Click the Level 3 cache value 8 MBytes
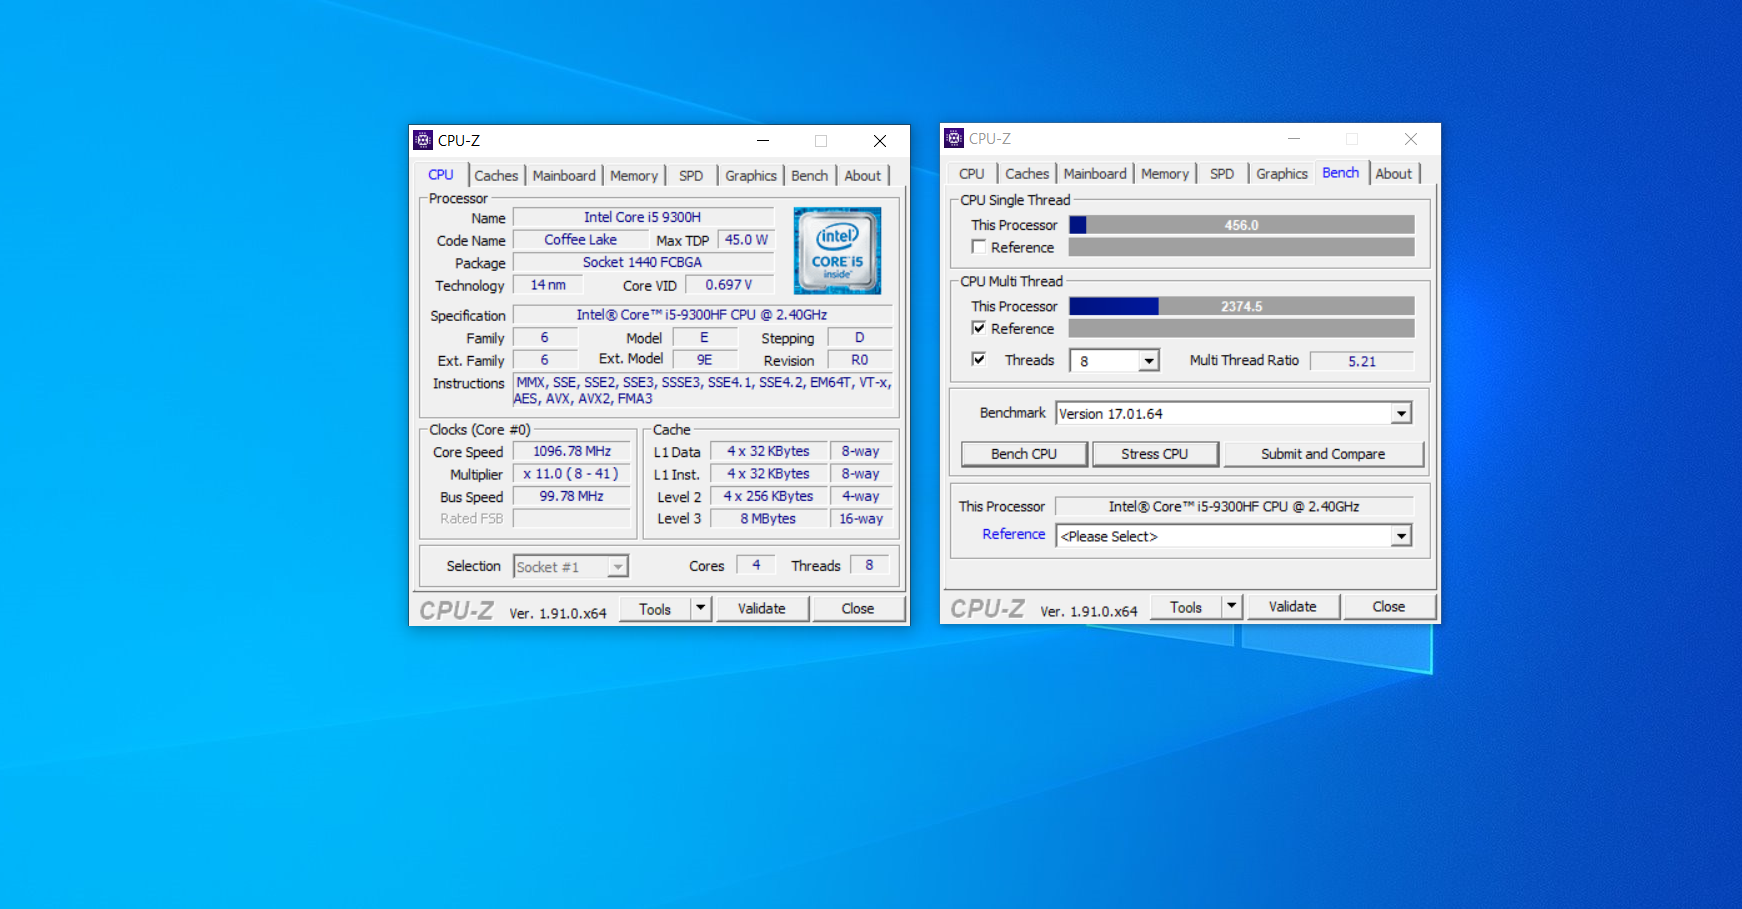This screenshot has height=909, width=1742. tap(768, 518)
